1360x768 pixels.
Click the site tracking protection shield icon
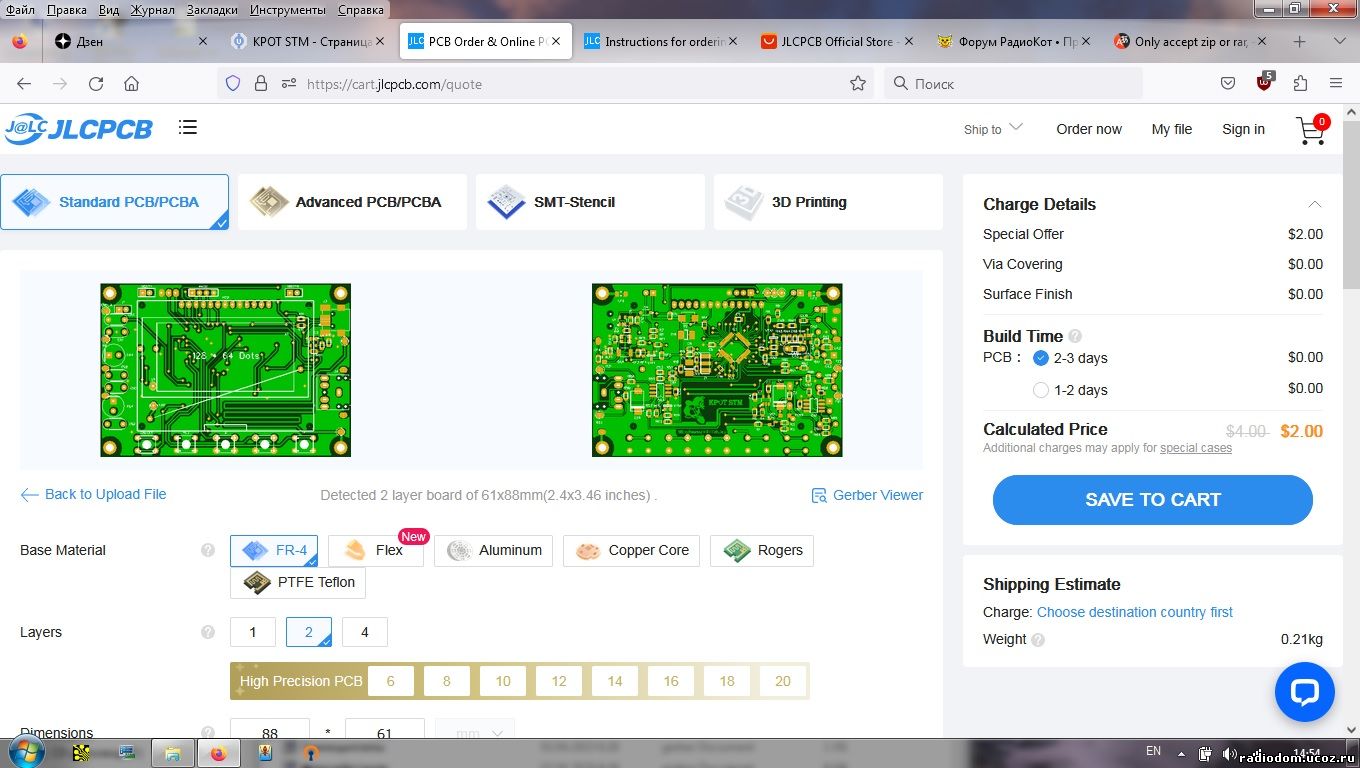233,84
